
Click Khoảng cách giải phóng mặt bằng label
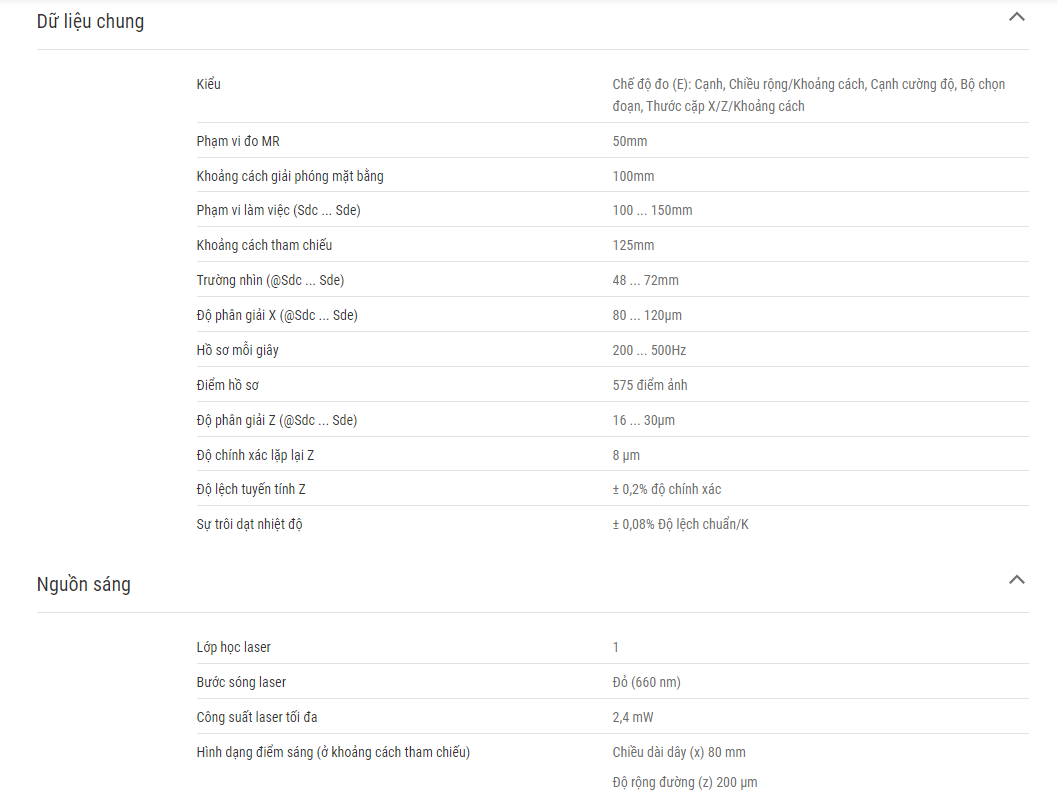pos(290,176)
